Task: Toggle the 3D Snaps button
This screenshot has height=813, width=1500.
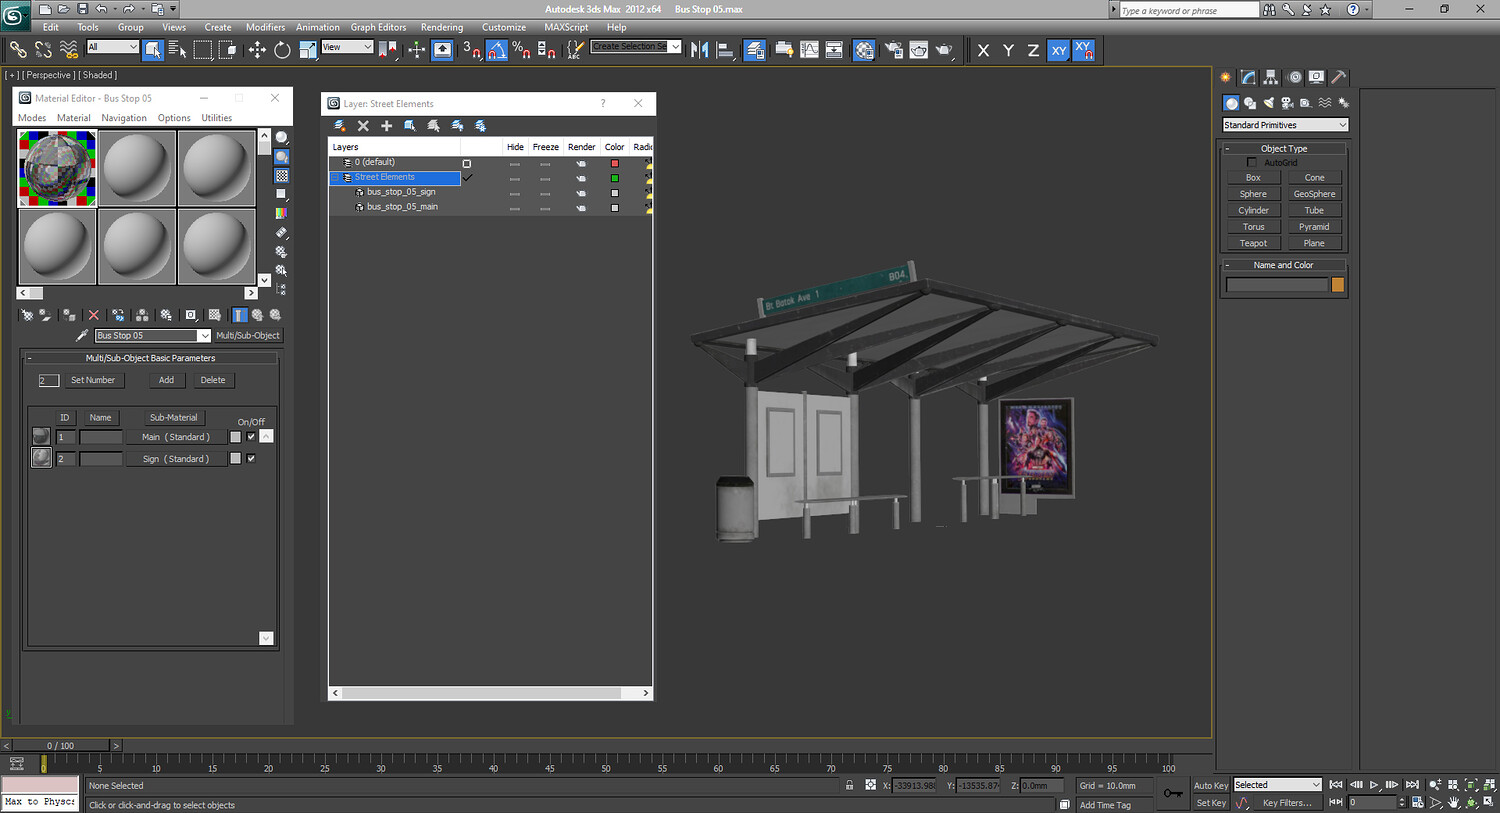Action: (x=471, y=49)
